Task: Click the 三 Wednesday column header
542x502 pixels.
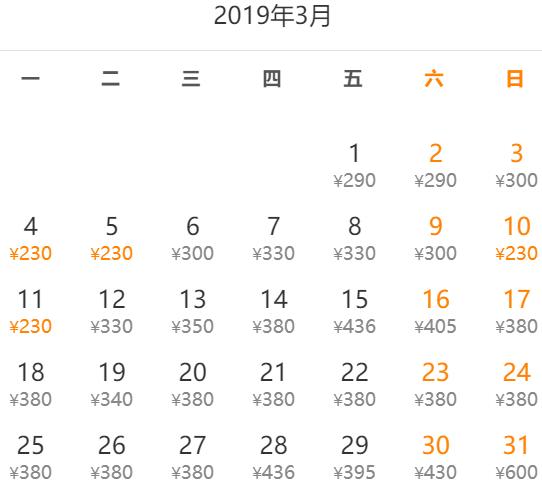Action: [x=191, y=78]
